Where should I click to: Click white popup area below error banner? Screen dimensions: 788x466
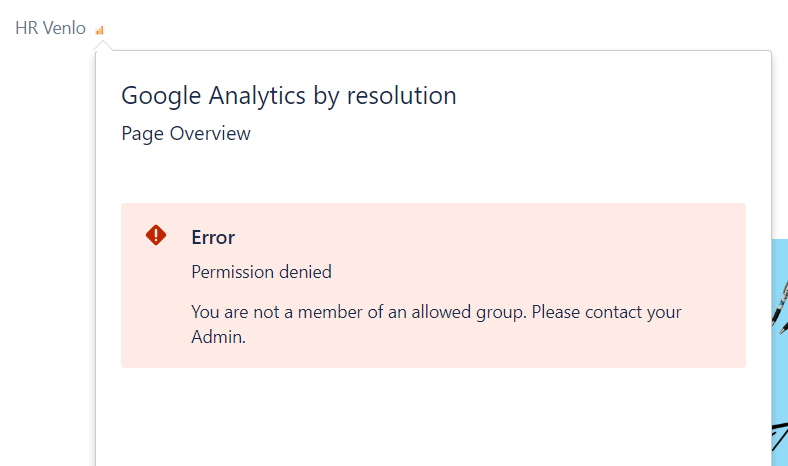pos(433,417)
